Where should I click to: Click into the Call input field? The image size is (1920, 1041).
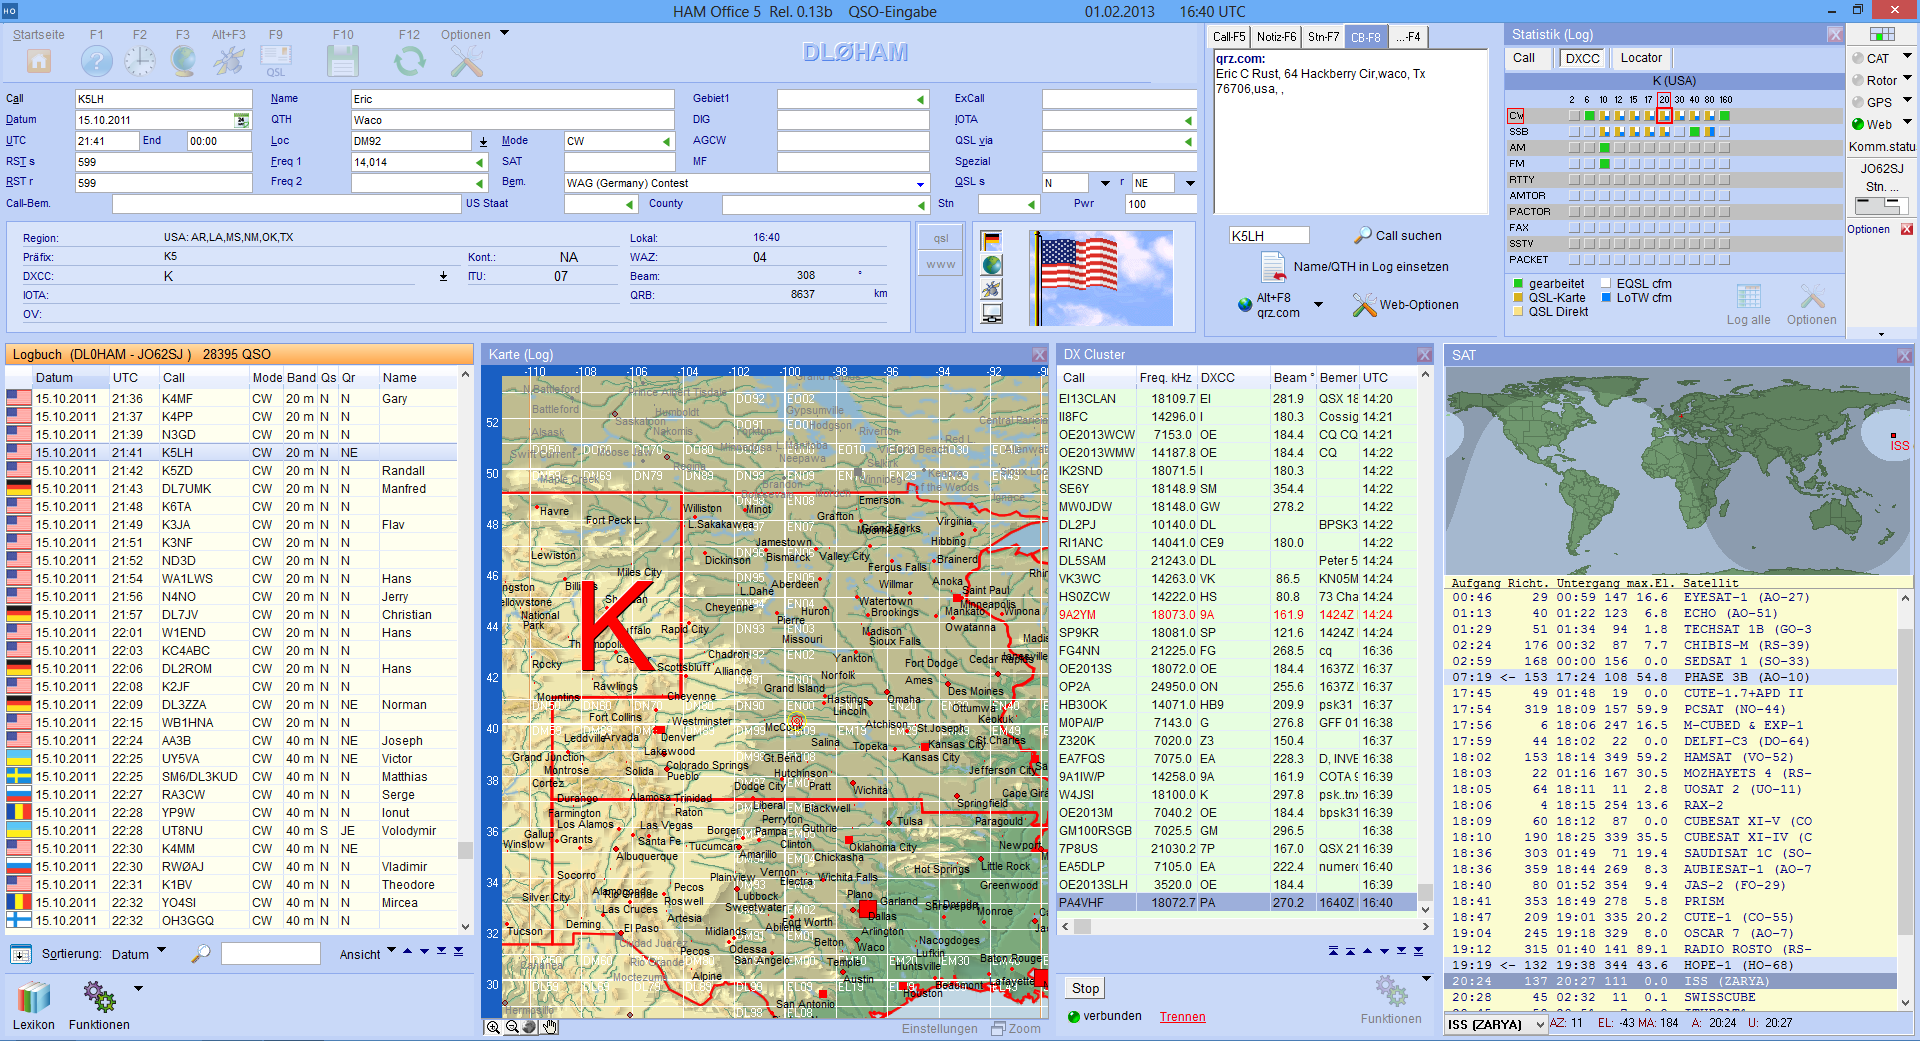pos(163,99)
